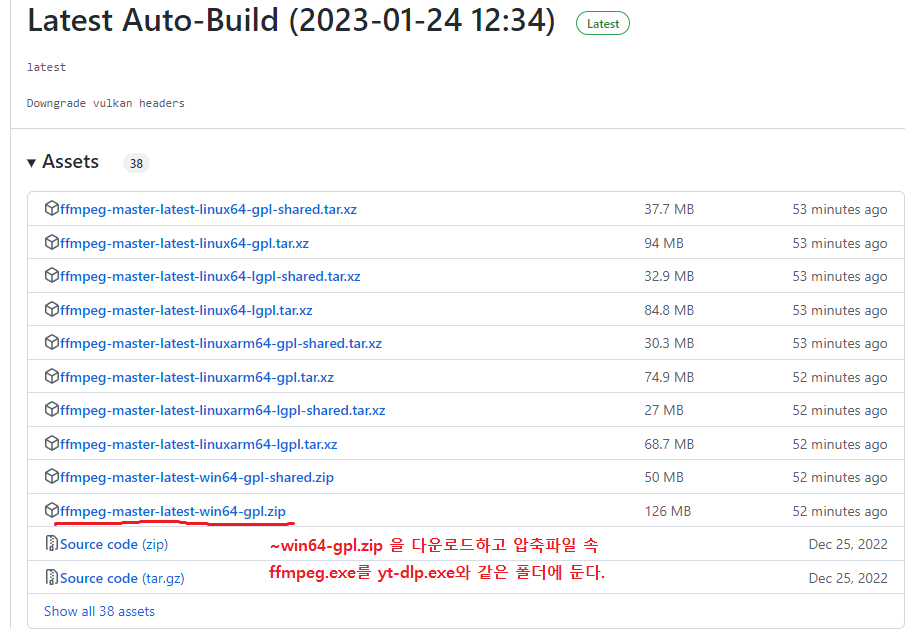Click the 84.8 MB file size
Screen dimensions: 905x629
click(x=669, y=310)
